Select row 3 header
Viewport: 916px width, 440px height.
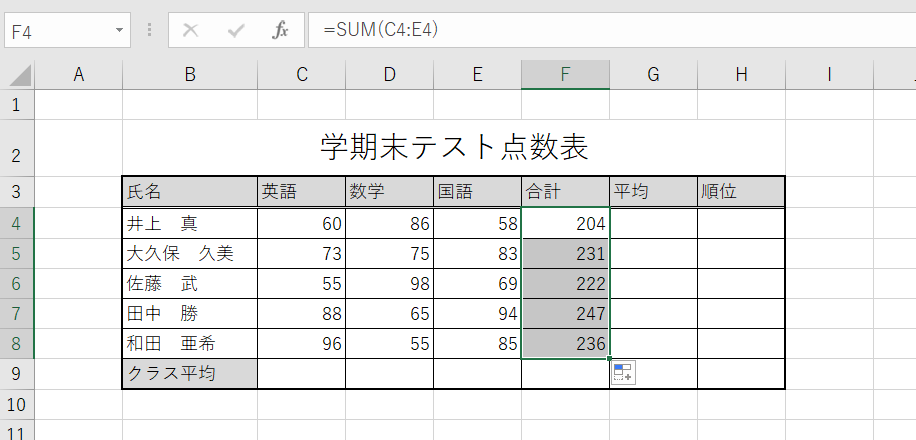[17, 191]
